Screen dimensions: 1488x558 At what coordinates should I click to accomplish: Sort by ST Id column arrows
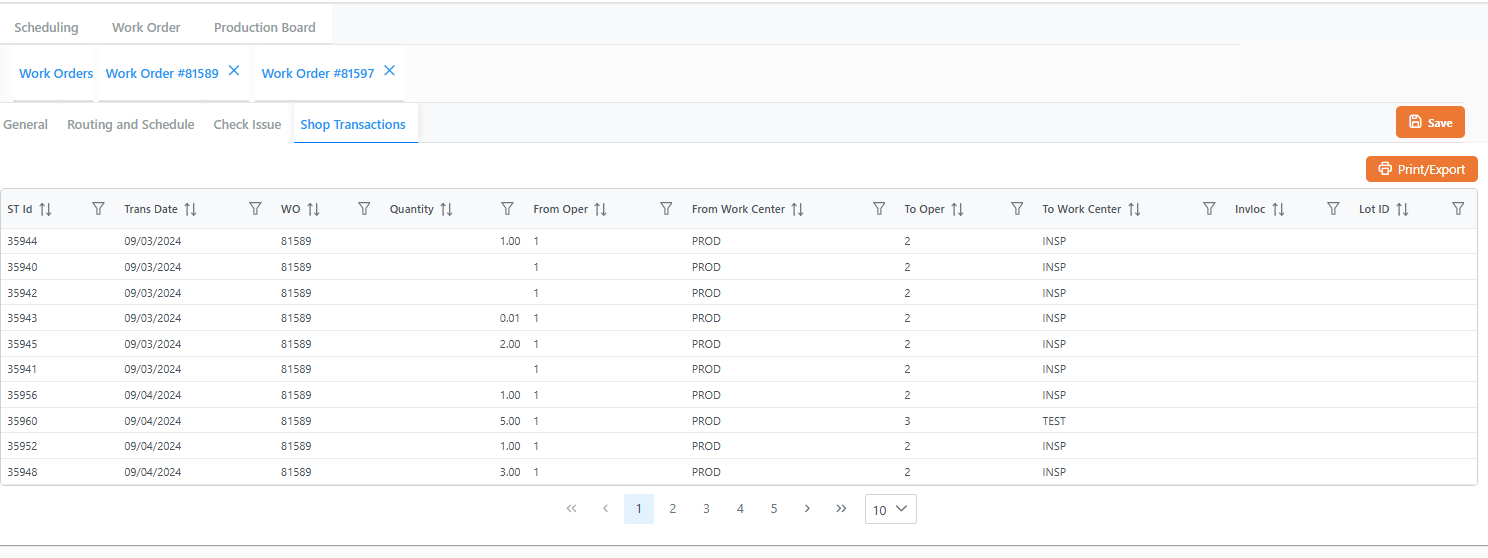pos(45,209)
